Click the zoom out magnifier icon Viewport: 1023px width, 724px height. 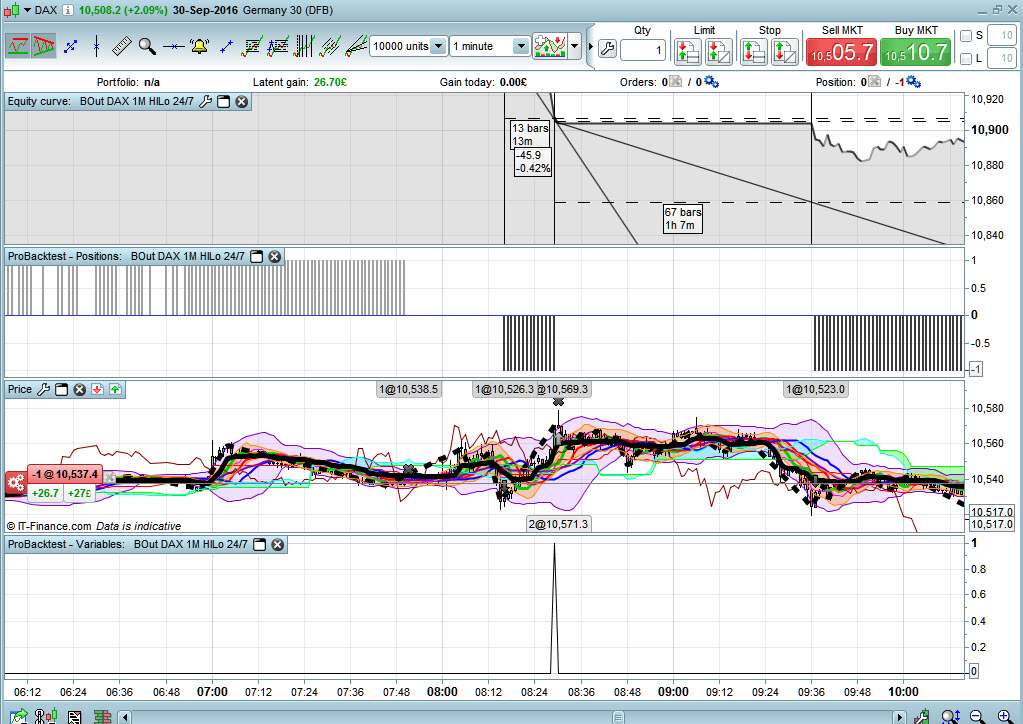(x=977, y=717)
